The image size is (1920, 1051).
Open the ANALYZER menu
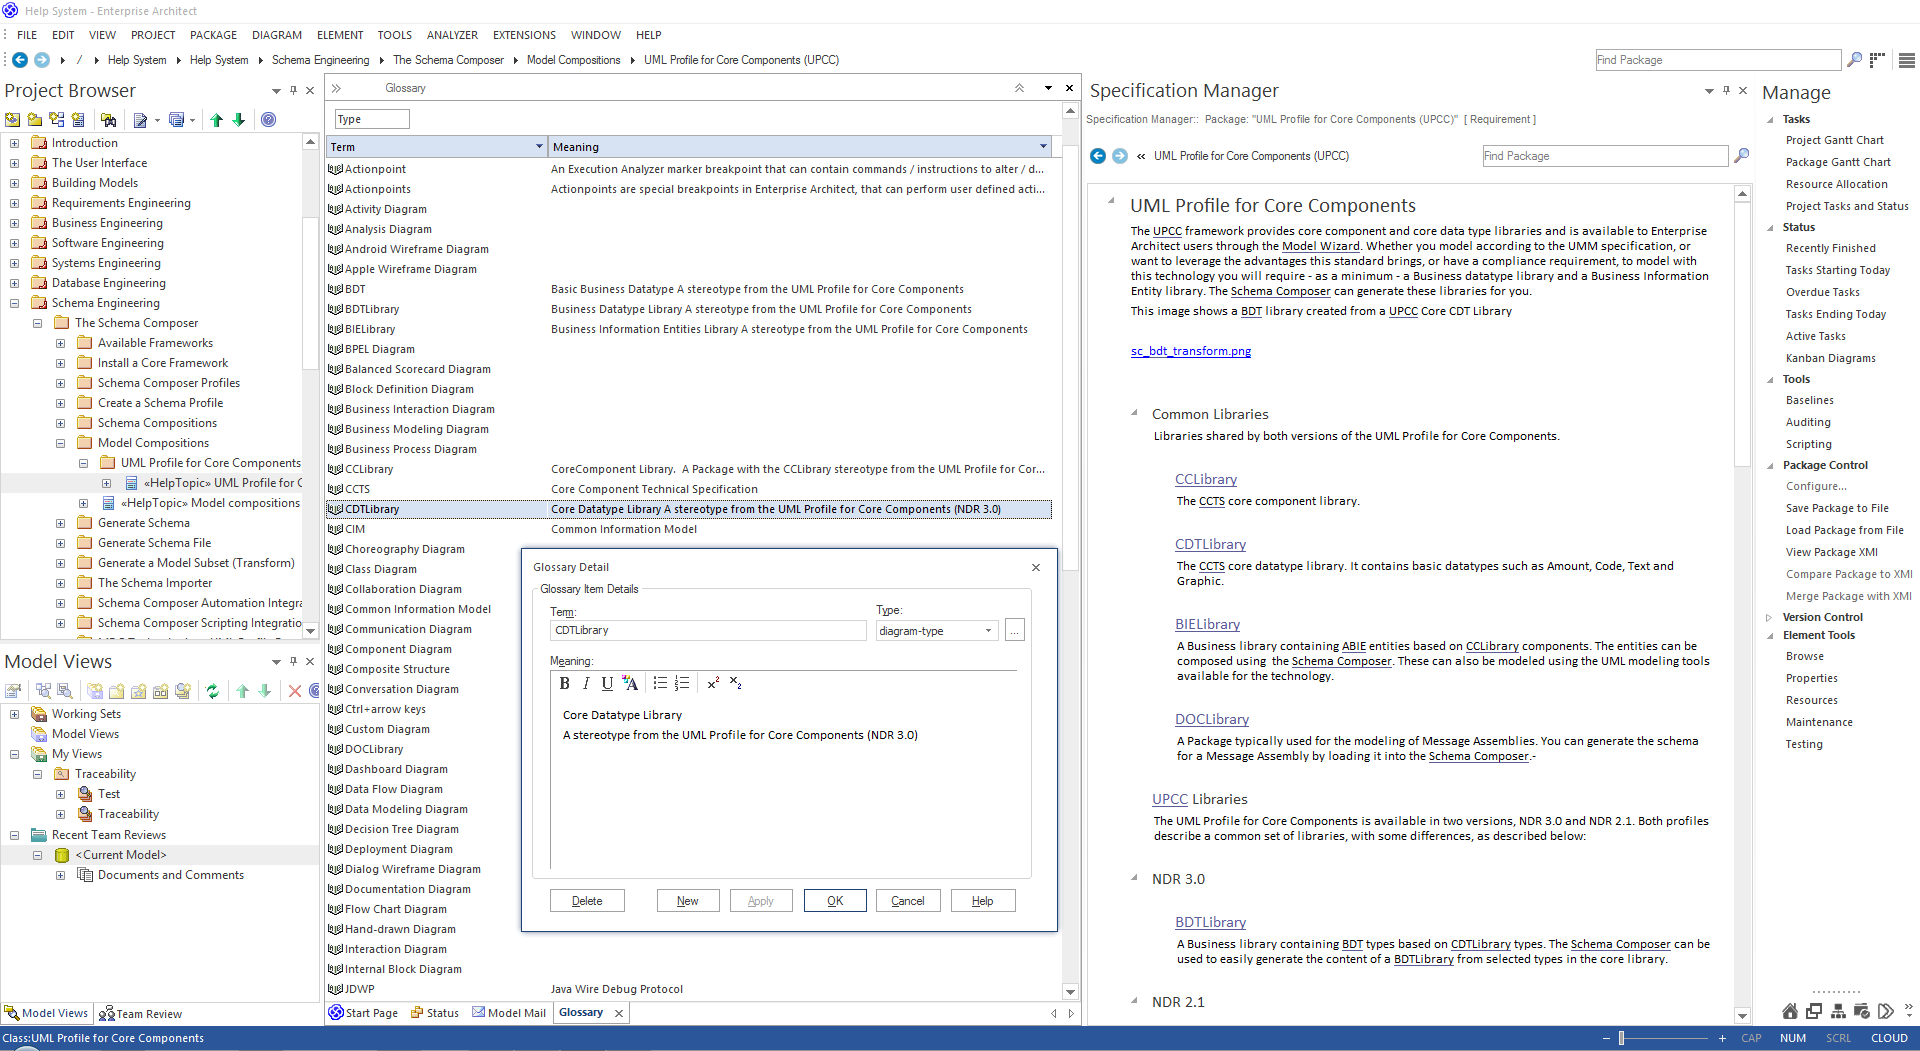[x=452, y=35]
